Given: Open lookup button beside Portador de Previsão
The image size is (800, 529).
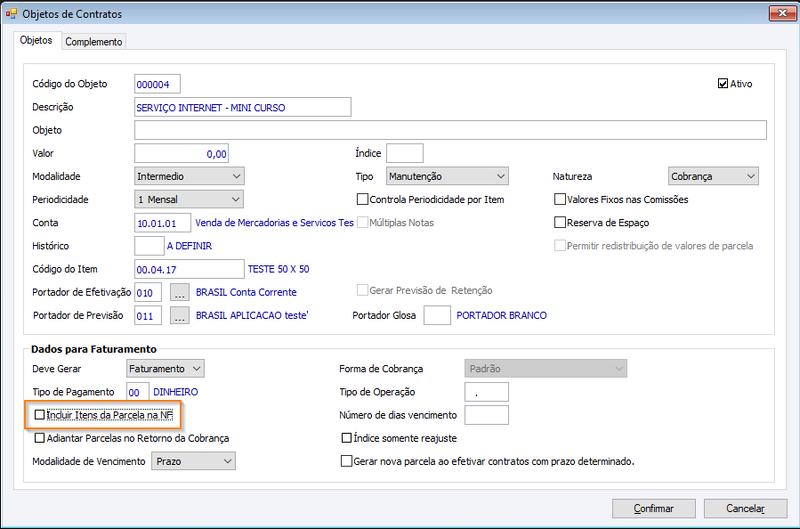Looking at the screenshot, I should (180, 315).
